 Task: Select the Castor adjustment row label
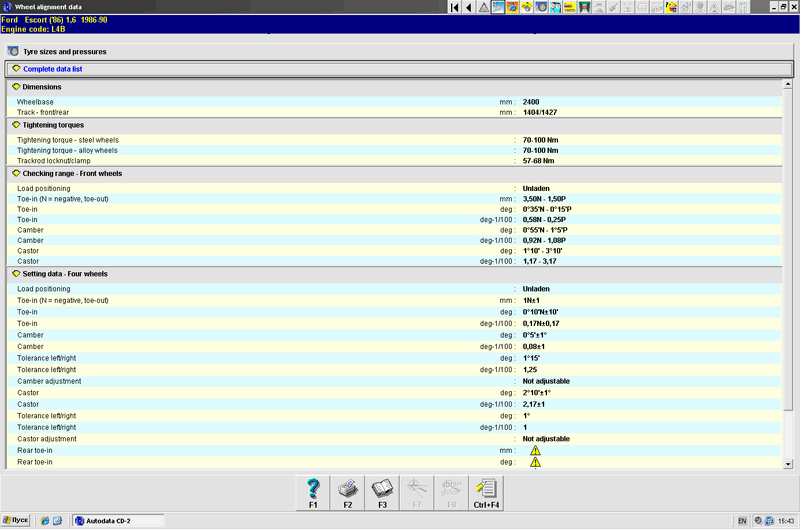47,439
